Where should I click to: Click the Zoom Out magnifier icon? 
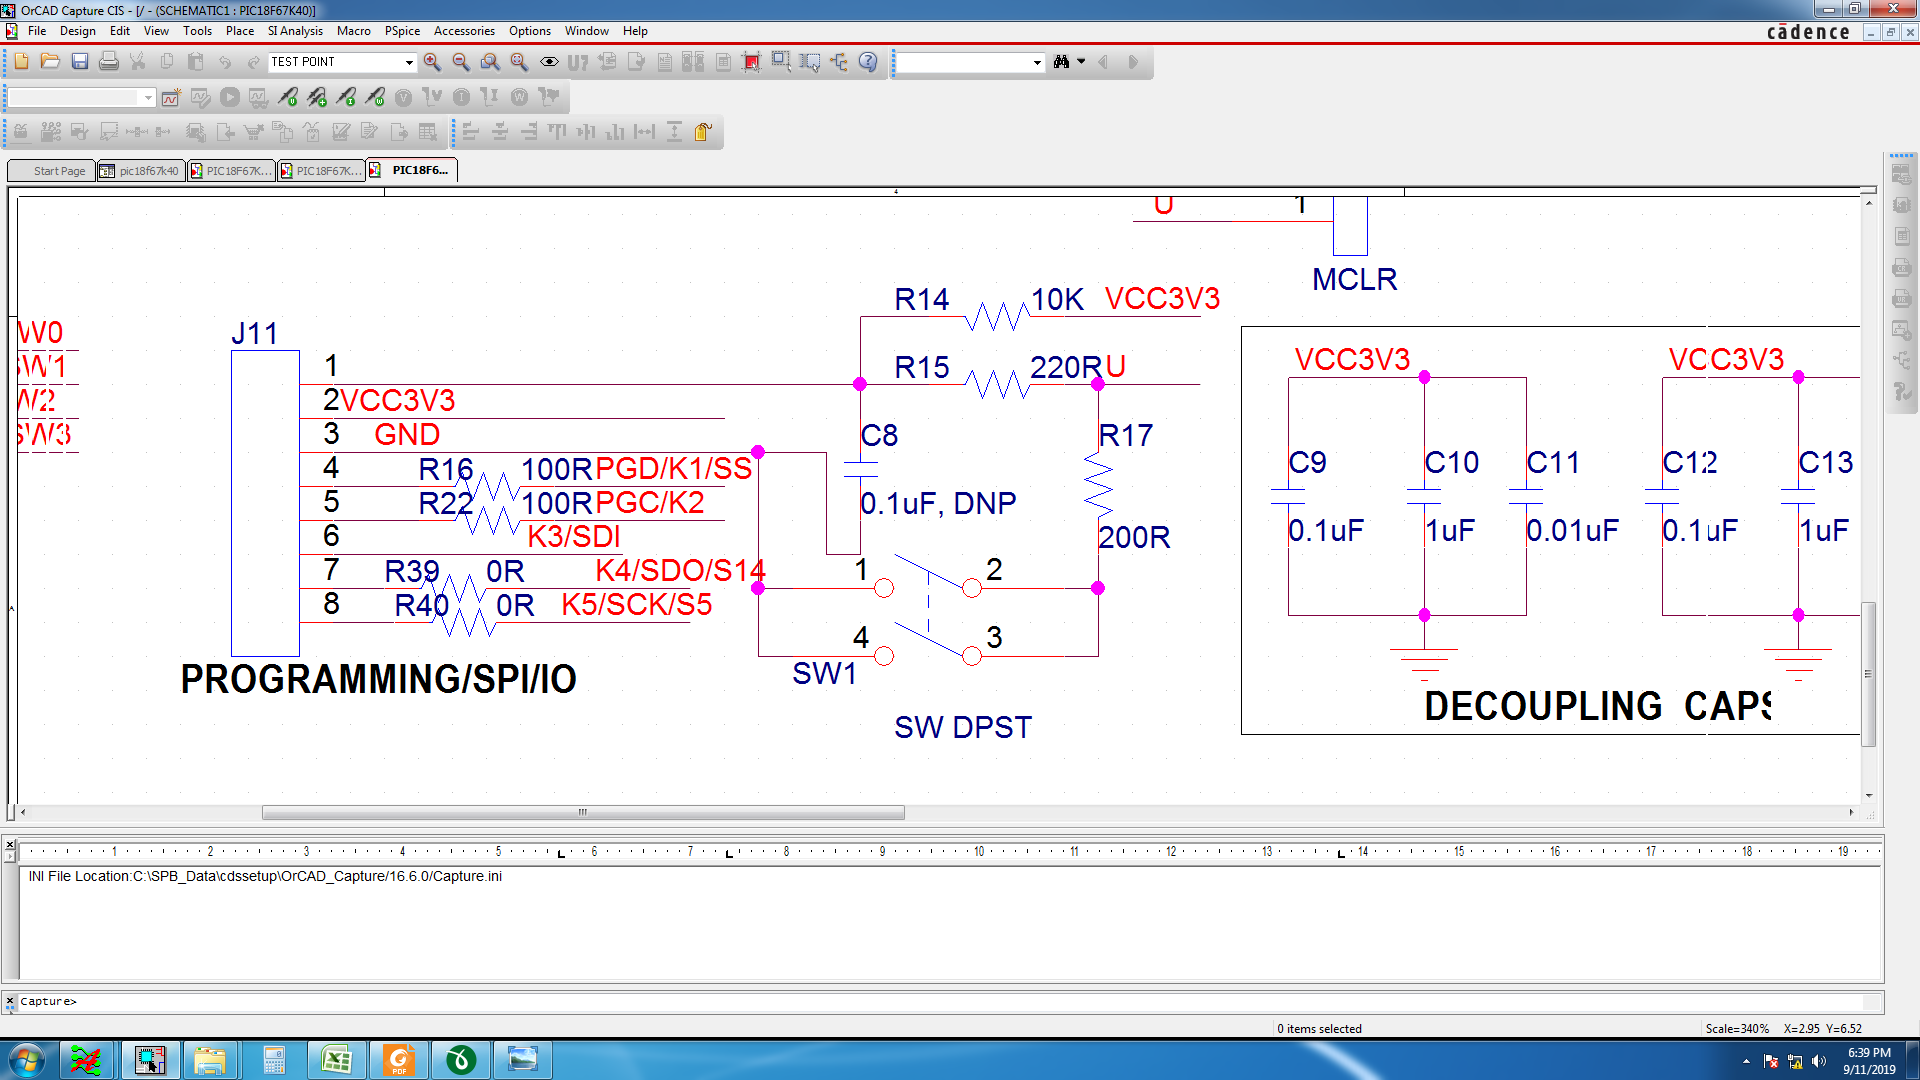pyautogui.click(x=461, y=62)
